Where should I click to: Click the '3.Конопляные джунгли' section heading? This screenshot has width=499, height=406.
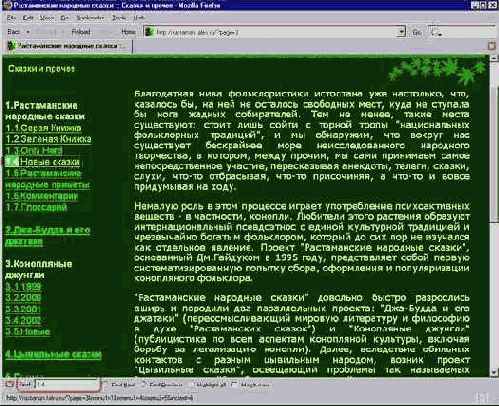point(39,270)
